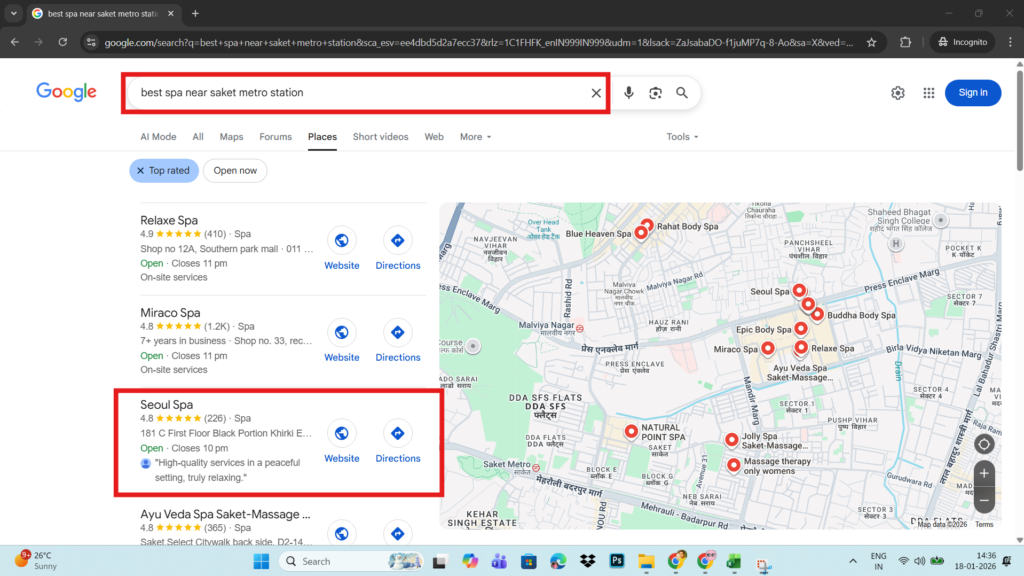Clear the search query with the X

point(595,92)
